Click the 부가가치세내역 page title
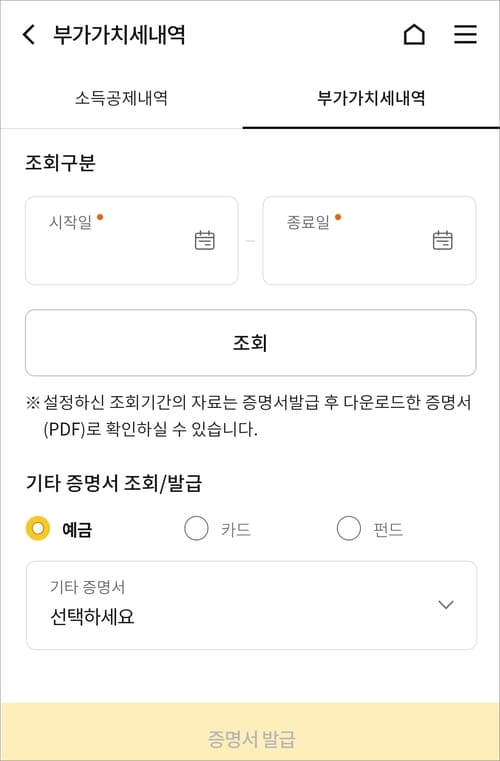Viewport: 500px width, 761px height. (x=119, y=35)
